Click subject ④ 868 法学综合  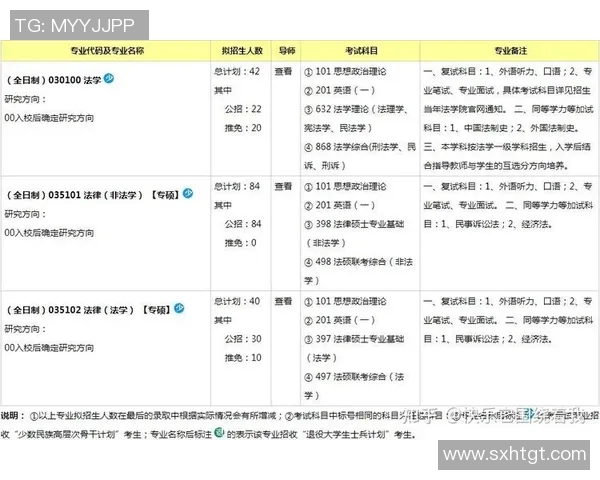360,156
